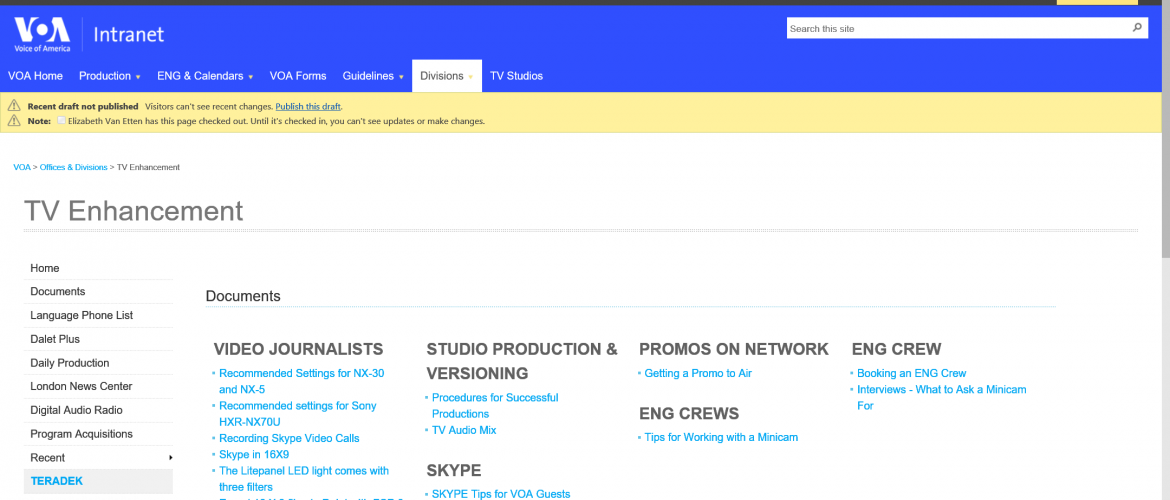Open Procedures for Successful Productions link
Image resolution: width=1170 pixels, height=500 pixels.
495,406
